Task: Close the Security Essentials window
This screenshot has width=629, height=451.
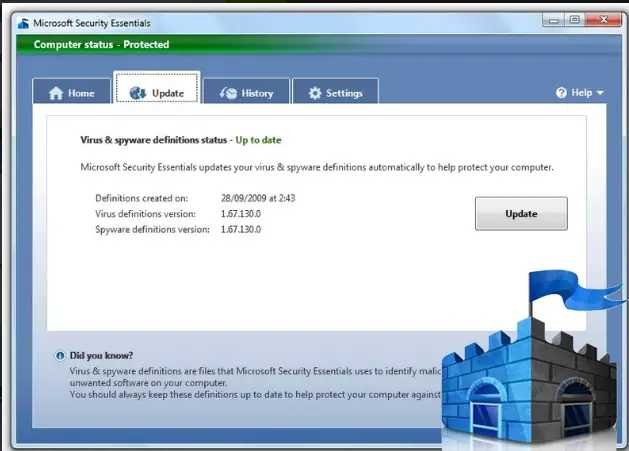Action: coord(603,20)
